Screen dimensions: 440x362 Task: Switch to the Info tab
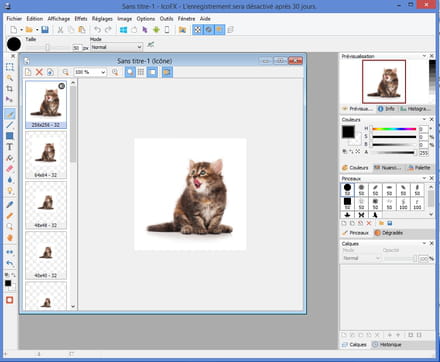point(386,109)
